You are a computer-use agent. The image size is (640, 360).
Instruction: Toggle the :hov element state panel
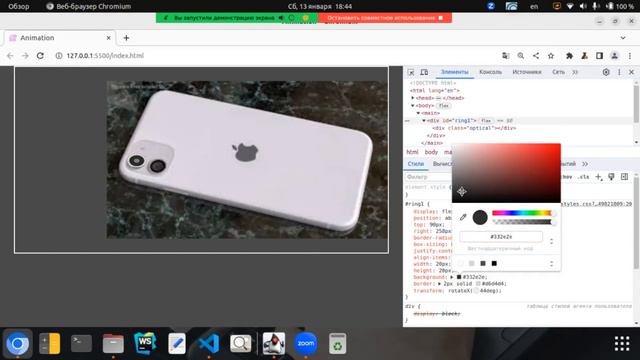(567, 177)
